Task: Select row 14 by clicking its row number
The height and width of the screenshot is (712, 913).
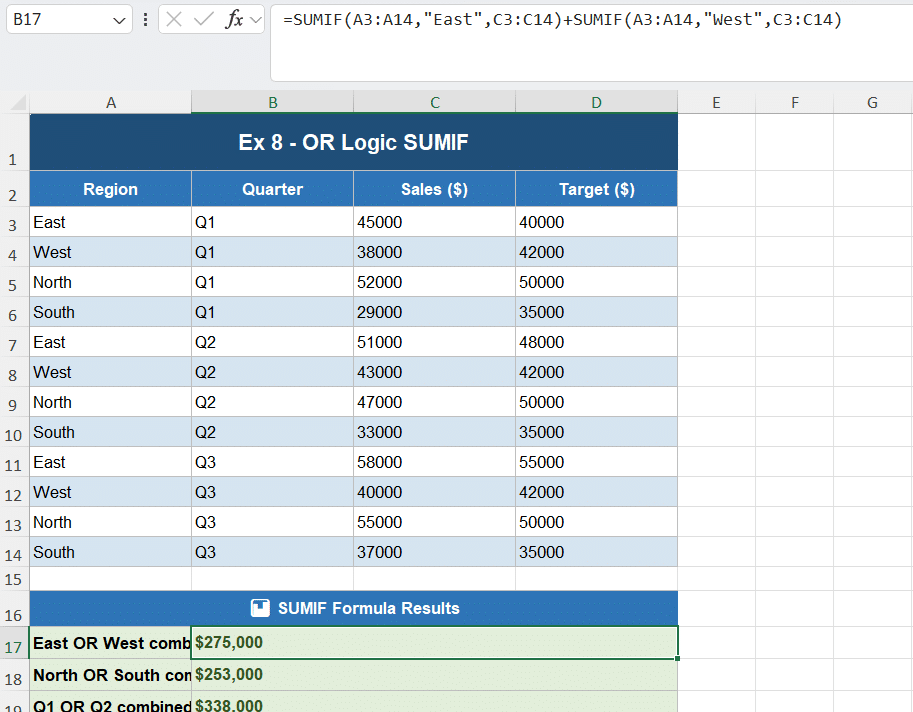Action: pyautogui.click(x=13, y=552)
